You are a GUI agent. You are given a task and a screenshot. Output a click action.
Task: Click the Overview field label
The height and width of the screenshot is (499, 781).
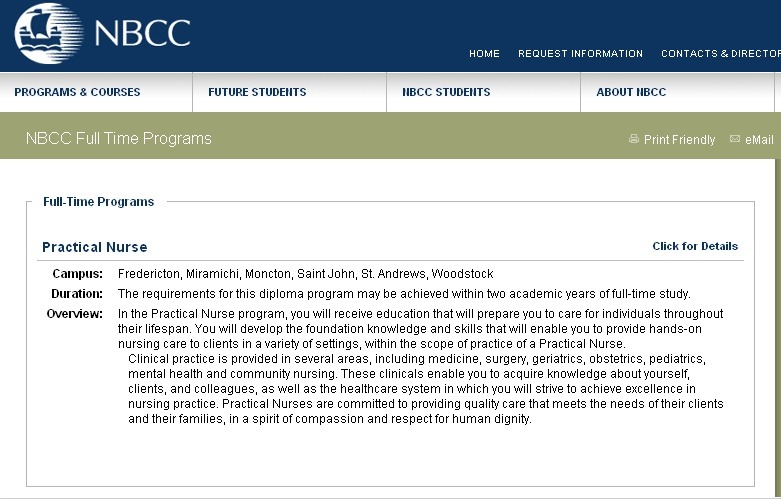point(75,314)
